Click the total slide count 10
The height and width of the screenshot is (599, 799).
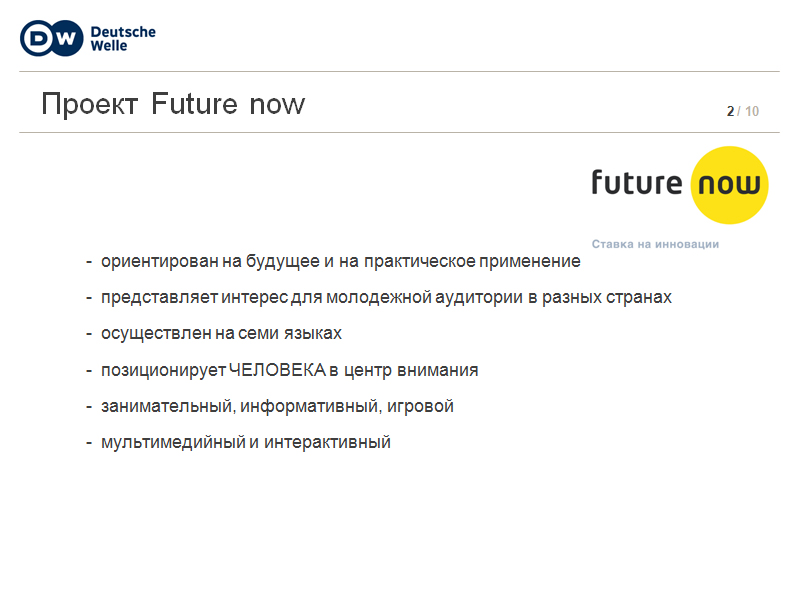pyautogui.click(x=752, y=111)
